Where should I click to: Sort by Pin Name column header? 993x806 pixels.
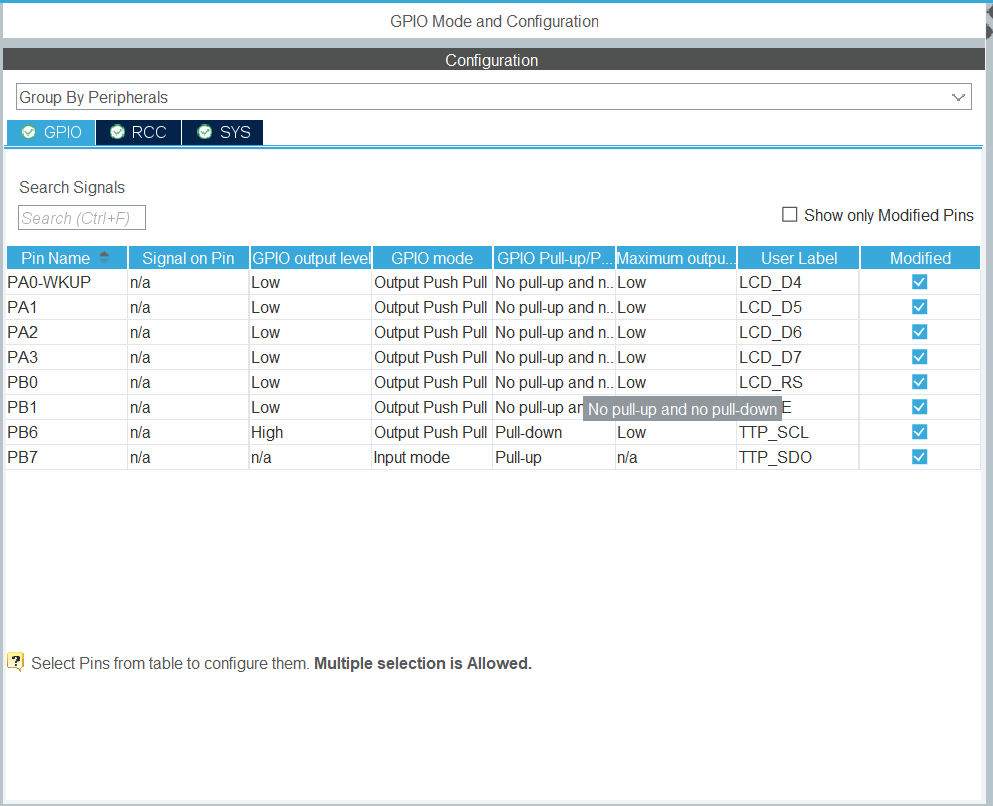point(66,258)
